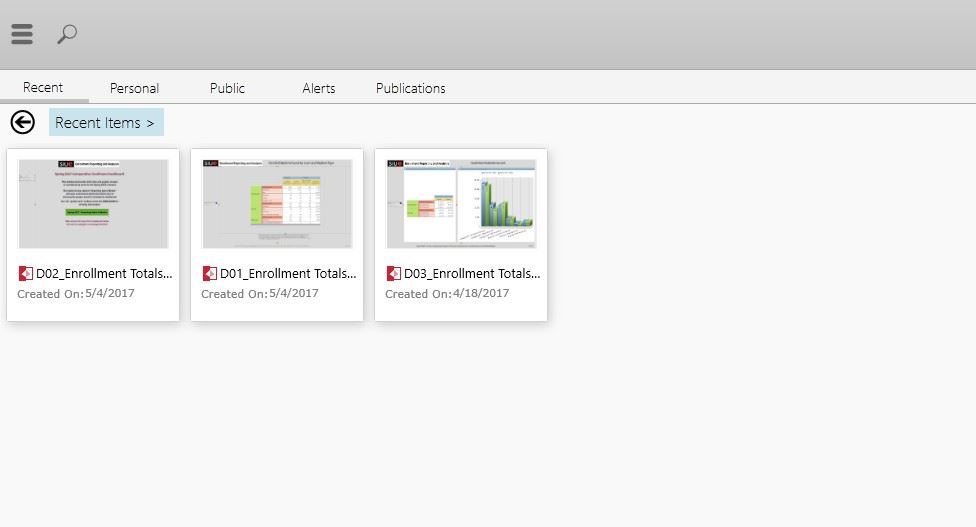
Task: Open the Personal tab
Action: pos(134,88)
